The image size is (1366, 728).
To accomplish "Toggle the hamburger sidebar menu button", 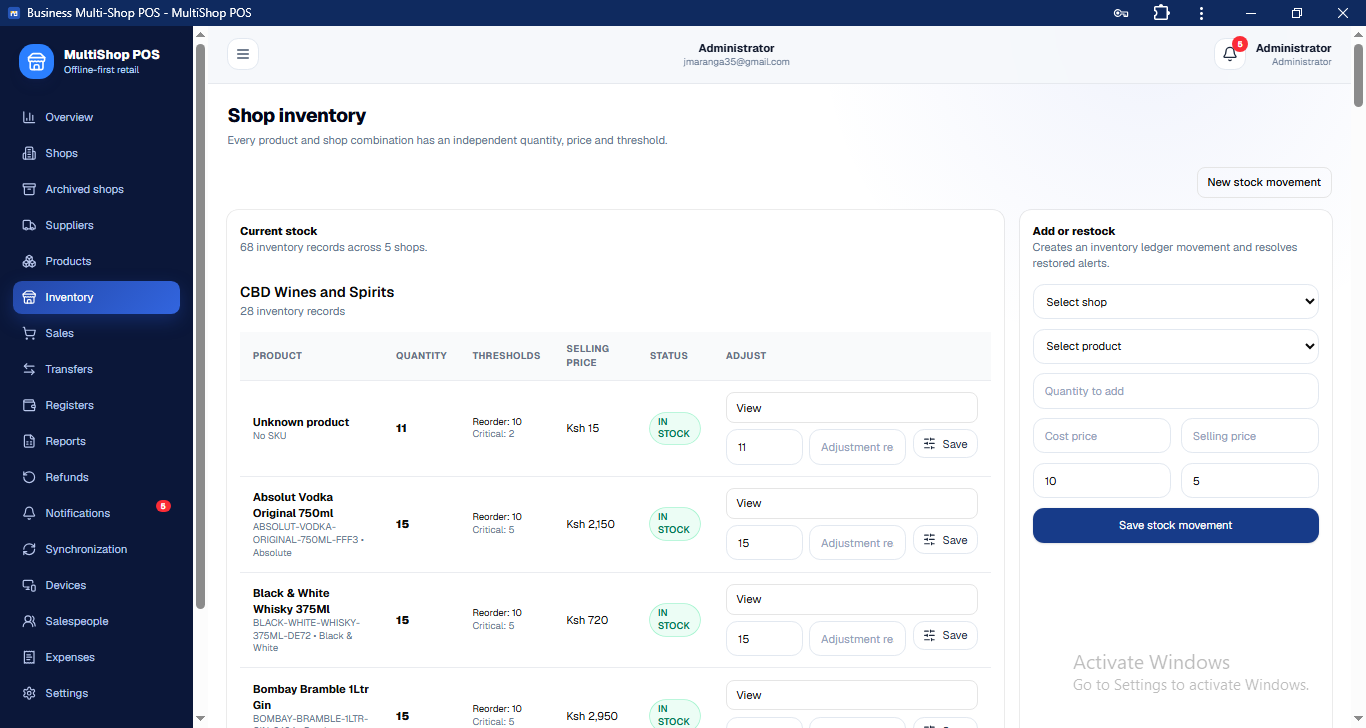I will [x=243, y=54].
